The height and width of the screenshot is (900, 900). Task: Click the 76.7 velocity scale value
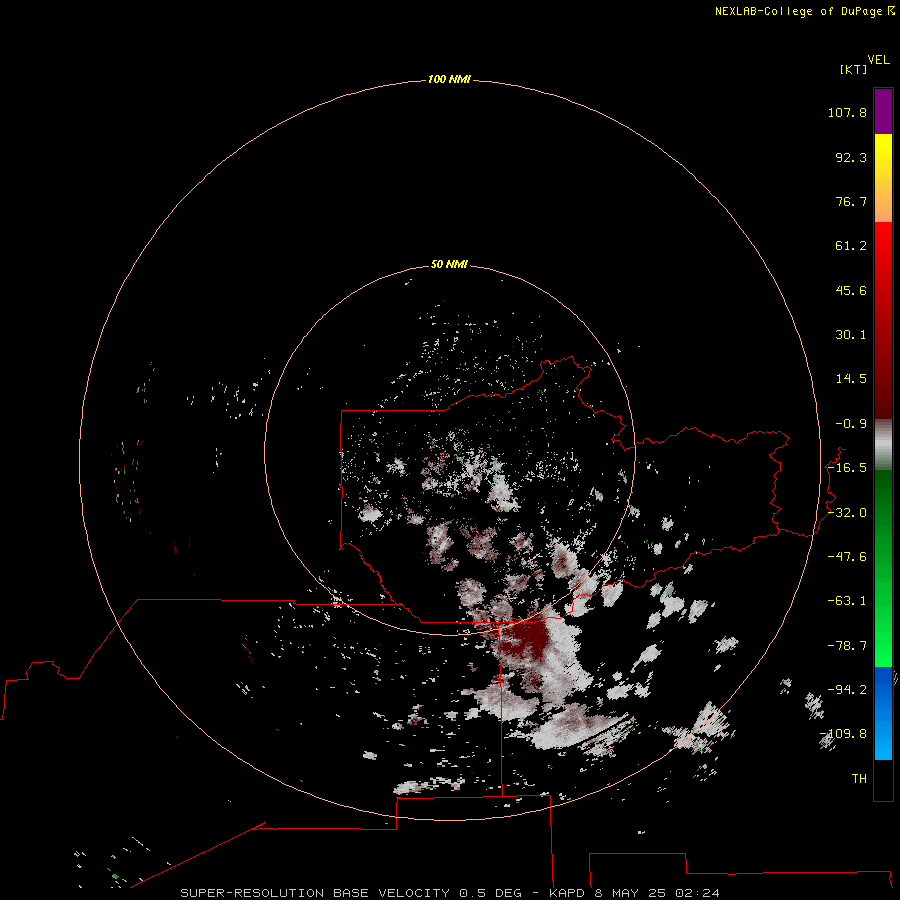tap(851, 201)
